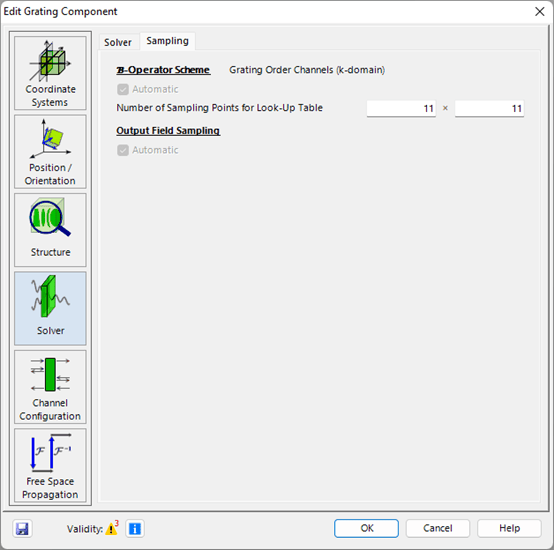This screenshot has height=550, width=554.
Task: Close the Edit Grating Component dialog
Action: [x=540, y=12]
